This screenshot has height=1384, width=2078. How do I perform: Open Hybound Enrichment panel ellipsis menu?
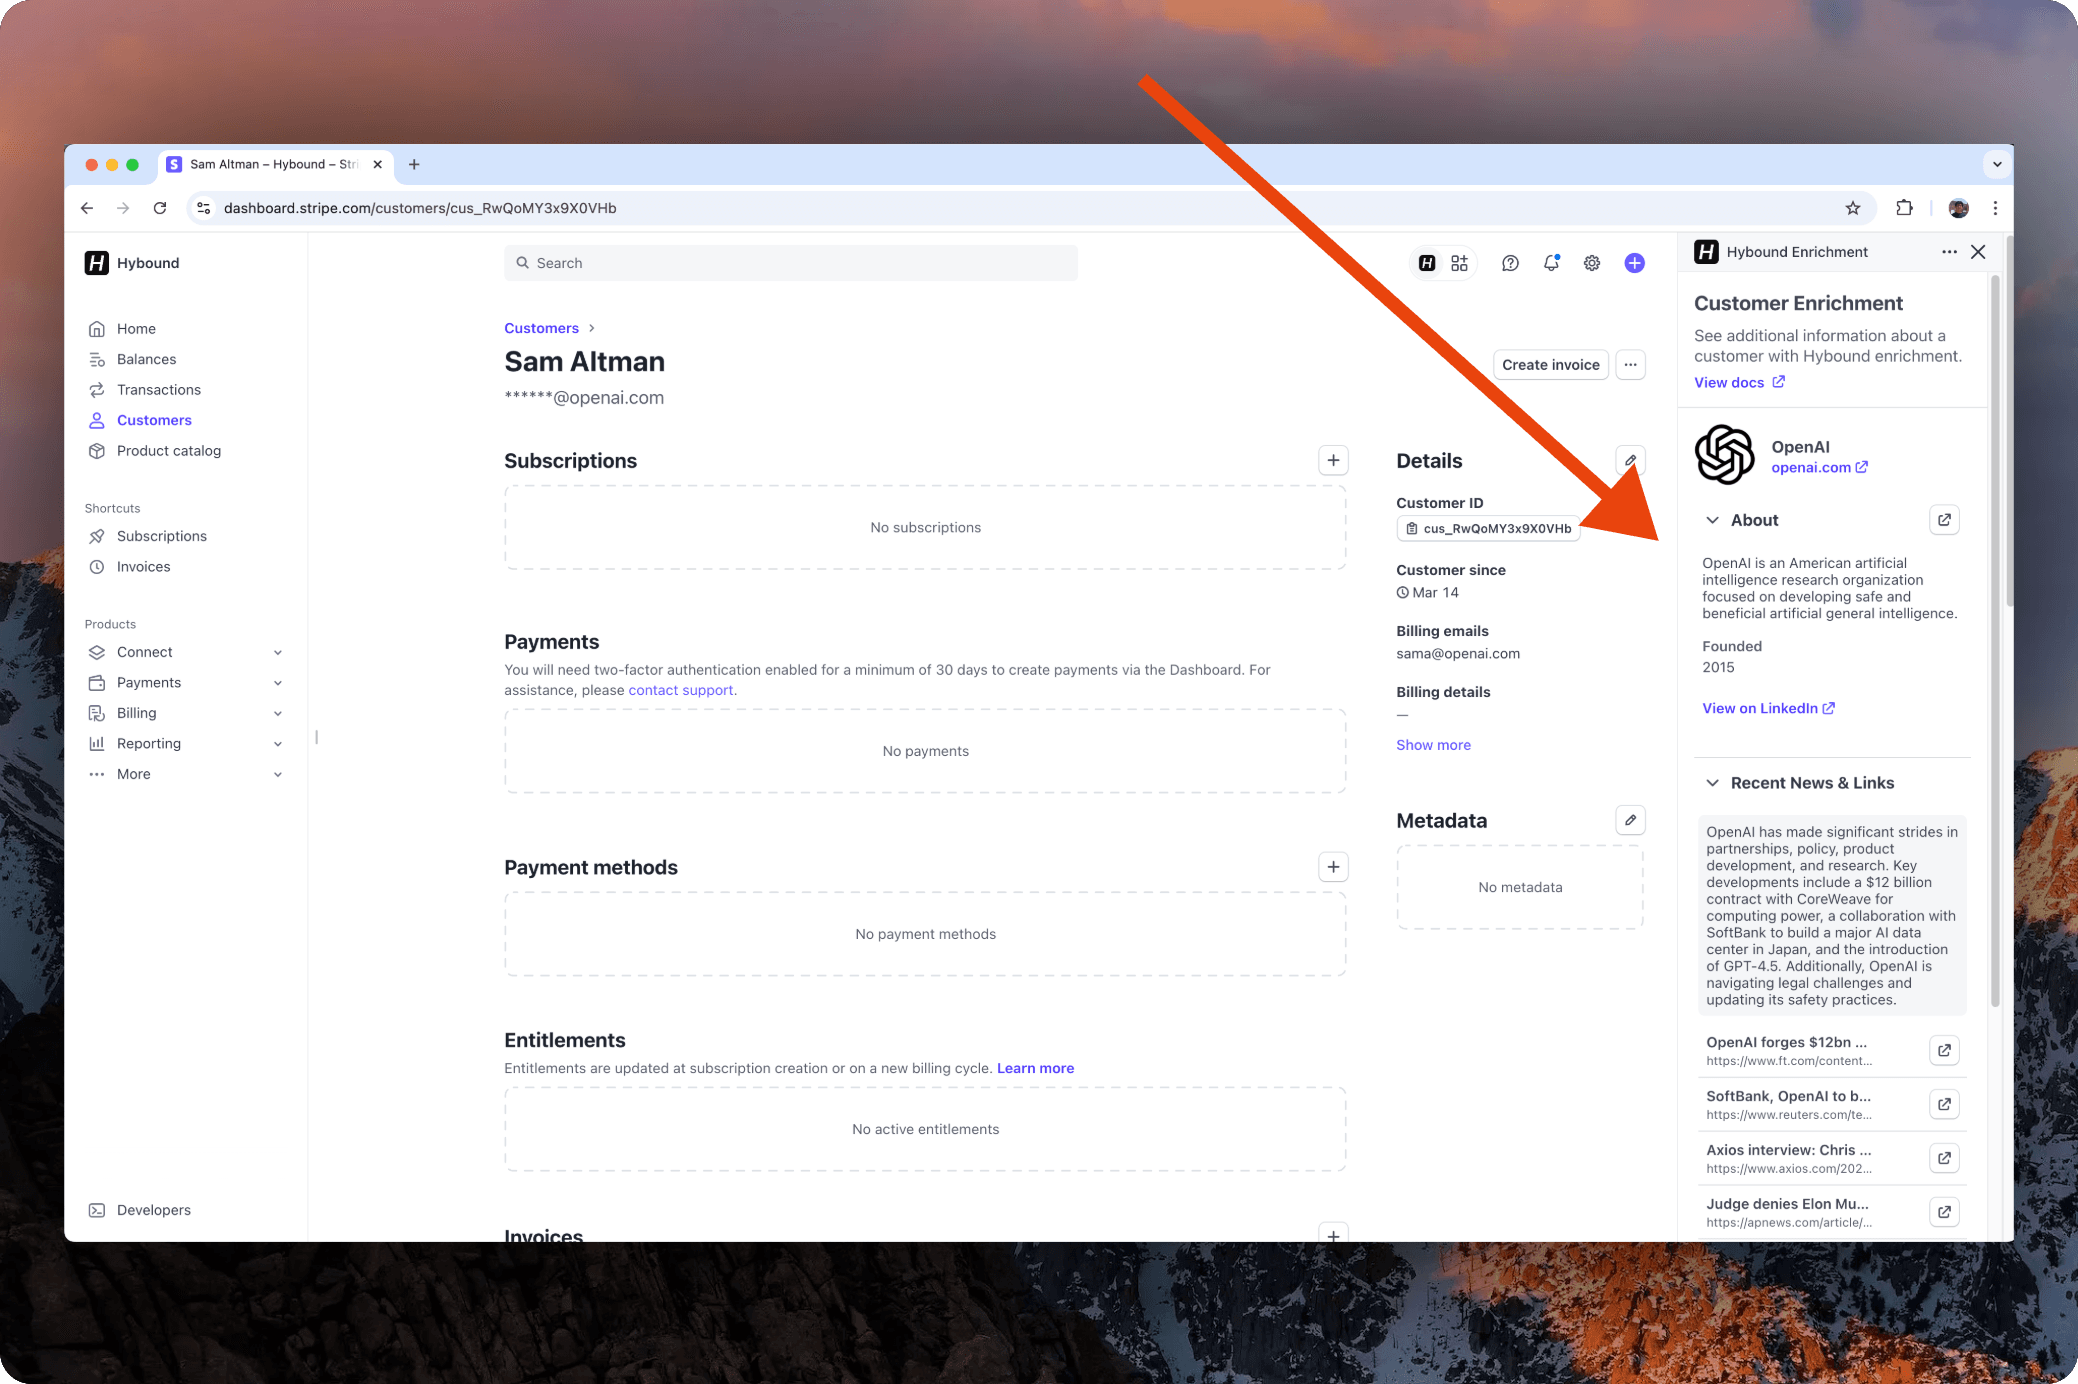1949,252
